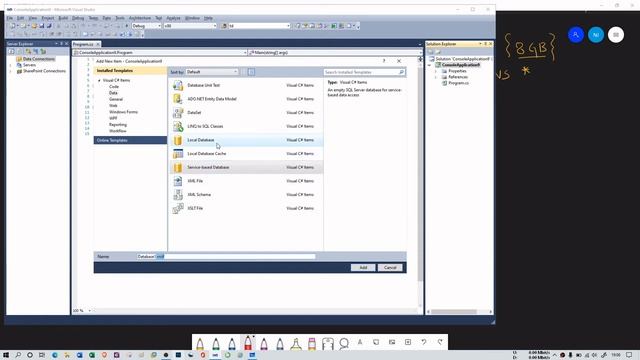640x360 pixels.
Task: Open Task View from taskbar
Action: pos(42,355)
